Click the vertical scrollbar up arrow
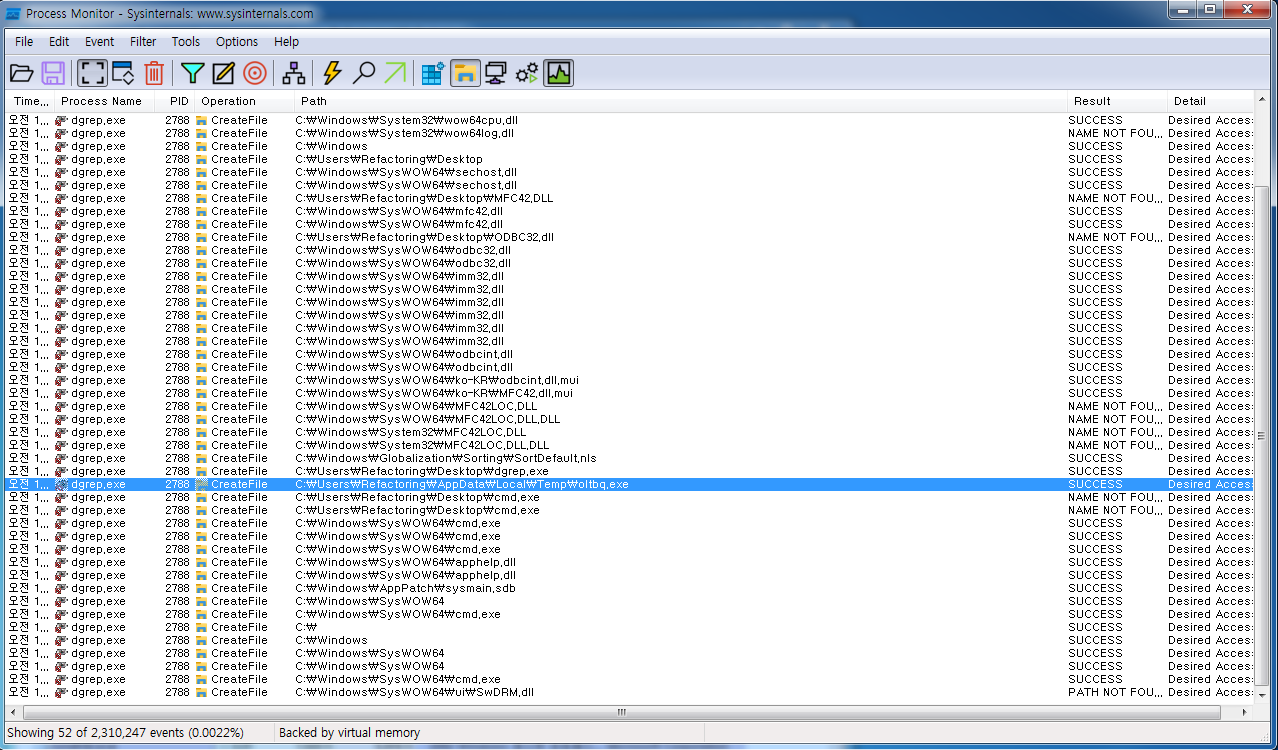This screenshot has width=1278, height=750. [x=1262, y=100]
